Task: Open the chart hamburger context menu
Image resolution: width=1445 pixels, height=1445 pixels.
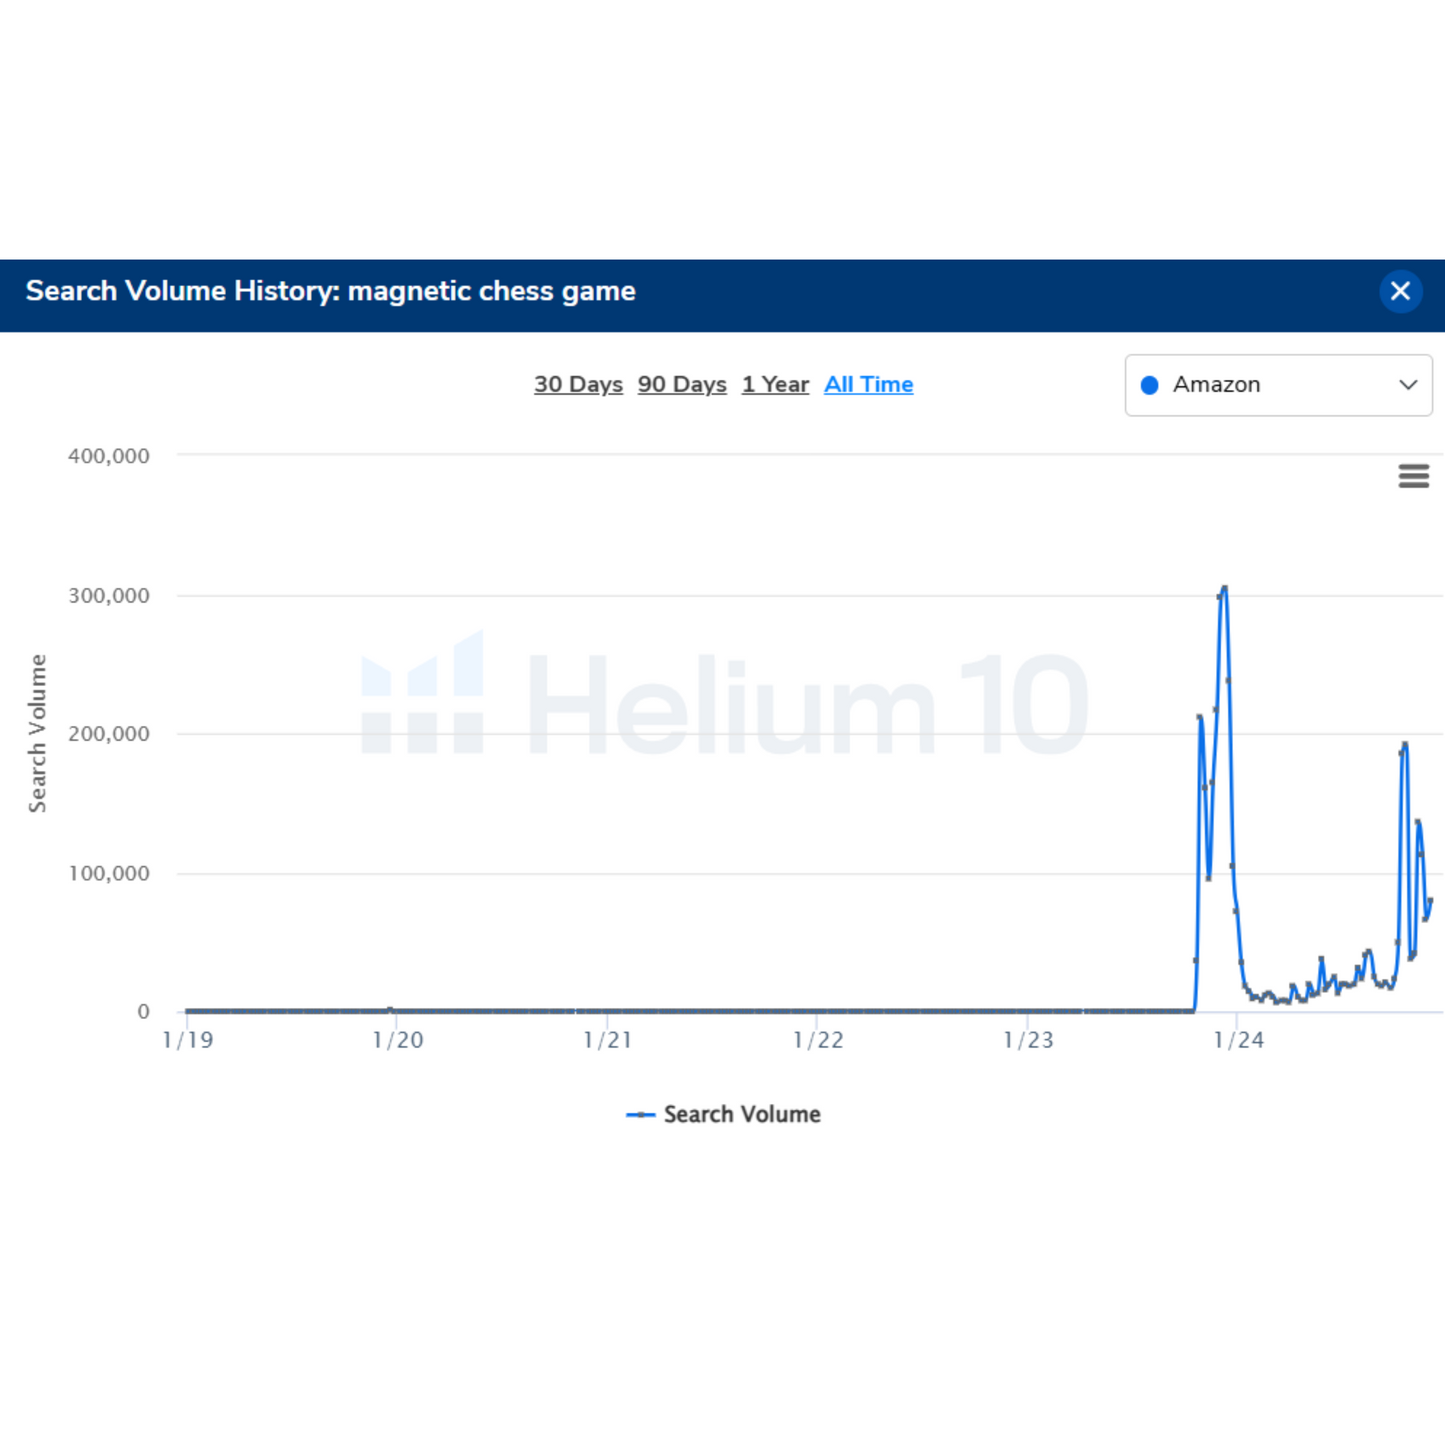Action: [1413, 476]
